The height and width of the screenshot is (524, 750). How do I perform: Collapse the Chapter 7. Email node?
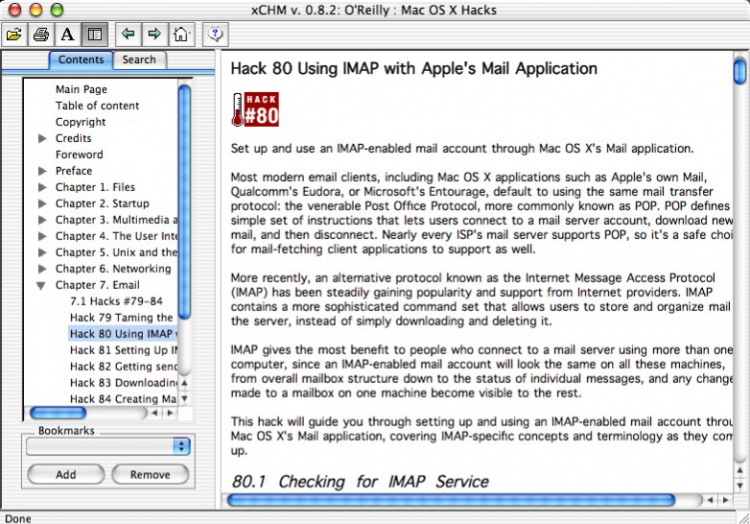(x=41, y=285)
